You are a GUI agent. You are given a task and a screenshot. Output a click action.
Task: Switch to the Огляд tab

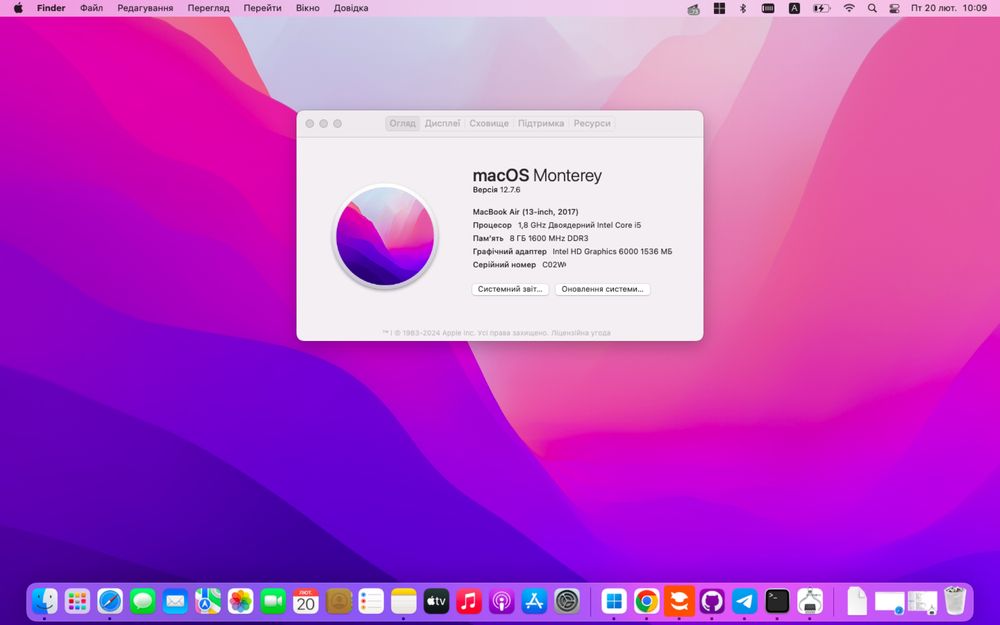tap(402, 123)
